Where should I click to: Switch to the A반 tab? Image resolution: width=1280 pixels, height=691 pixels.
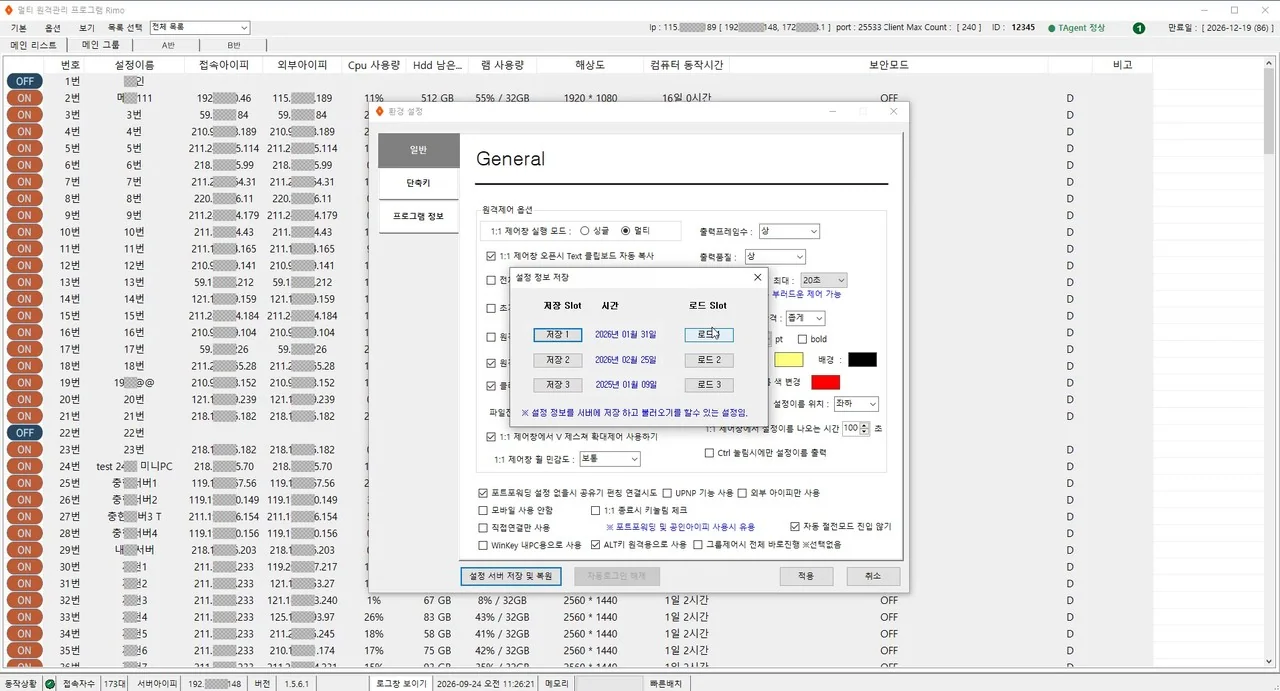[167, 45]
